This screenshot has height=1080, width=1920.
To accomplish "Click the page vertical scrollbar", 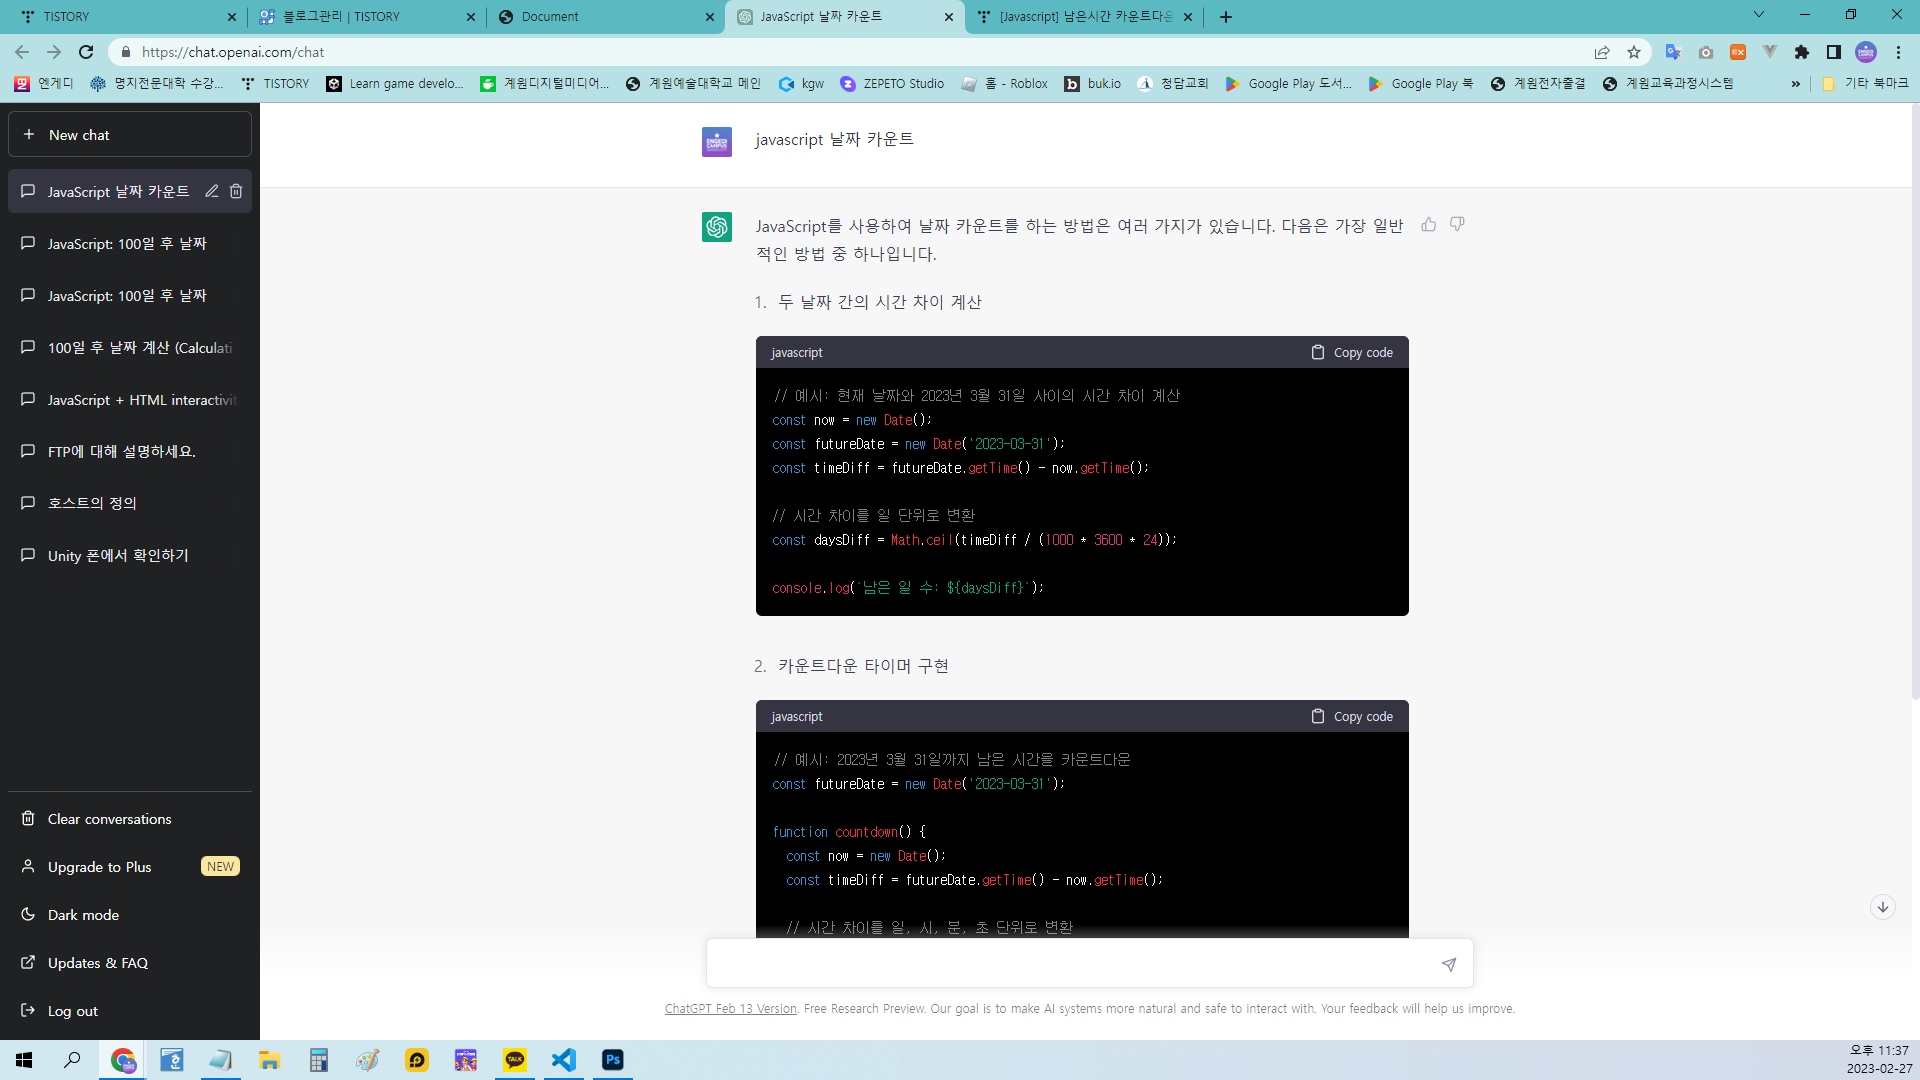I will coord(1914,400).
